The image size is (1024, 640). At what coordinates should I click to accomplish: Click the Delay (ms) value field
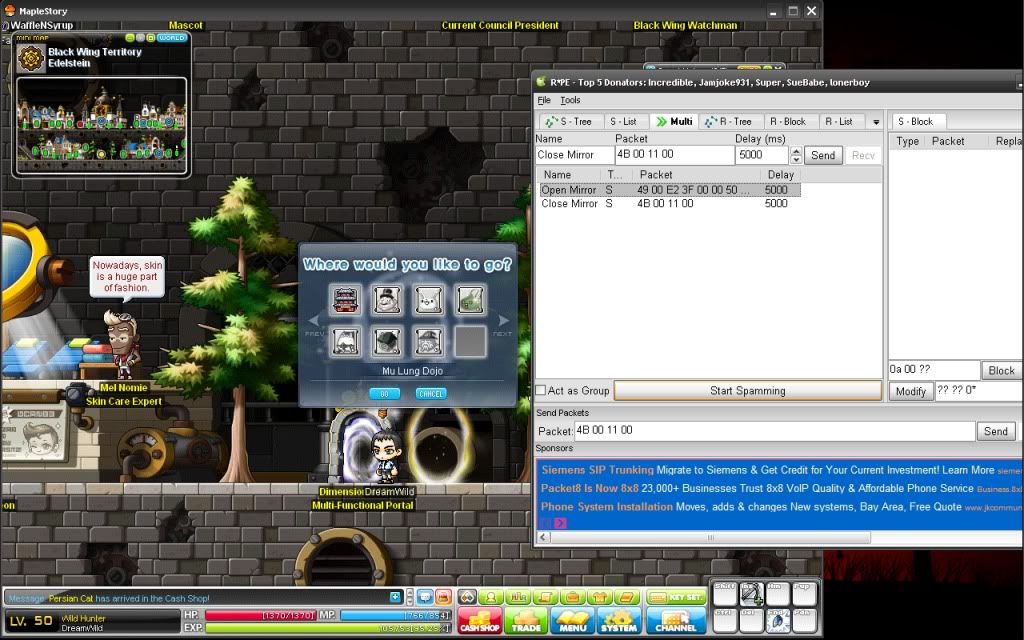[x=761, y=155]
